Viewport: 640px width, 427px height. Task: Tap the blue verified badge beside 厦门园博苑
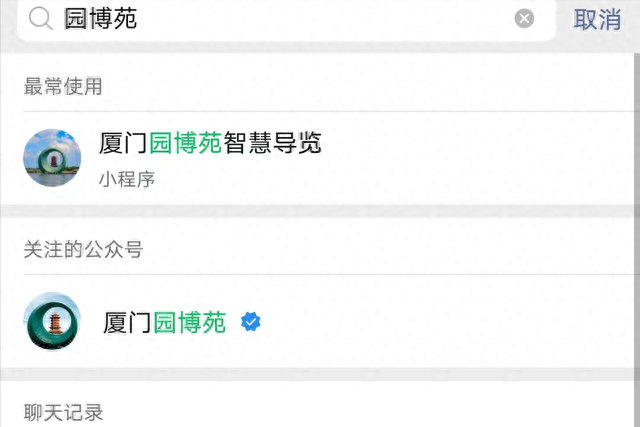251,322
